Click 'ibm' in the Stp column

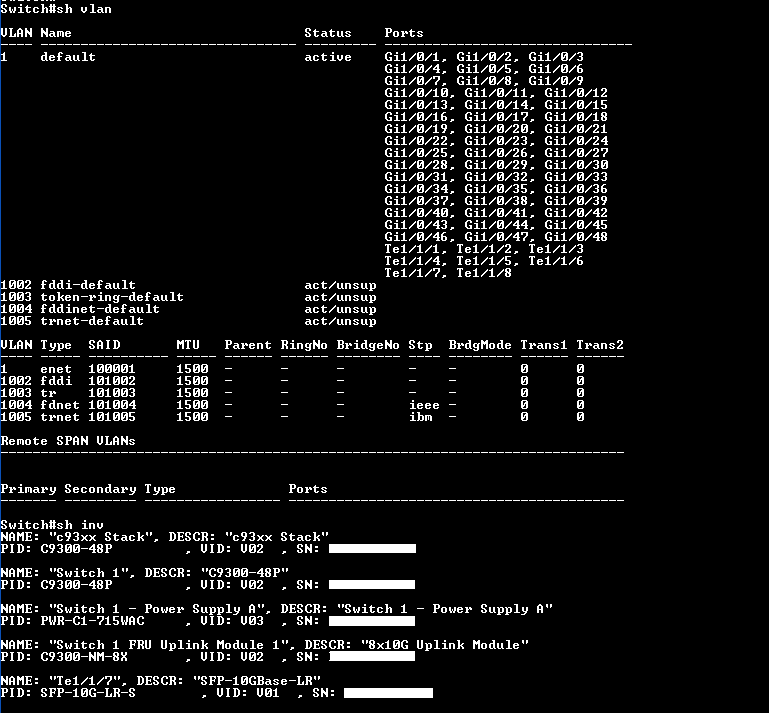(420, 417)
